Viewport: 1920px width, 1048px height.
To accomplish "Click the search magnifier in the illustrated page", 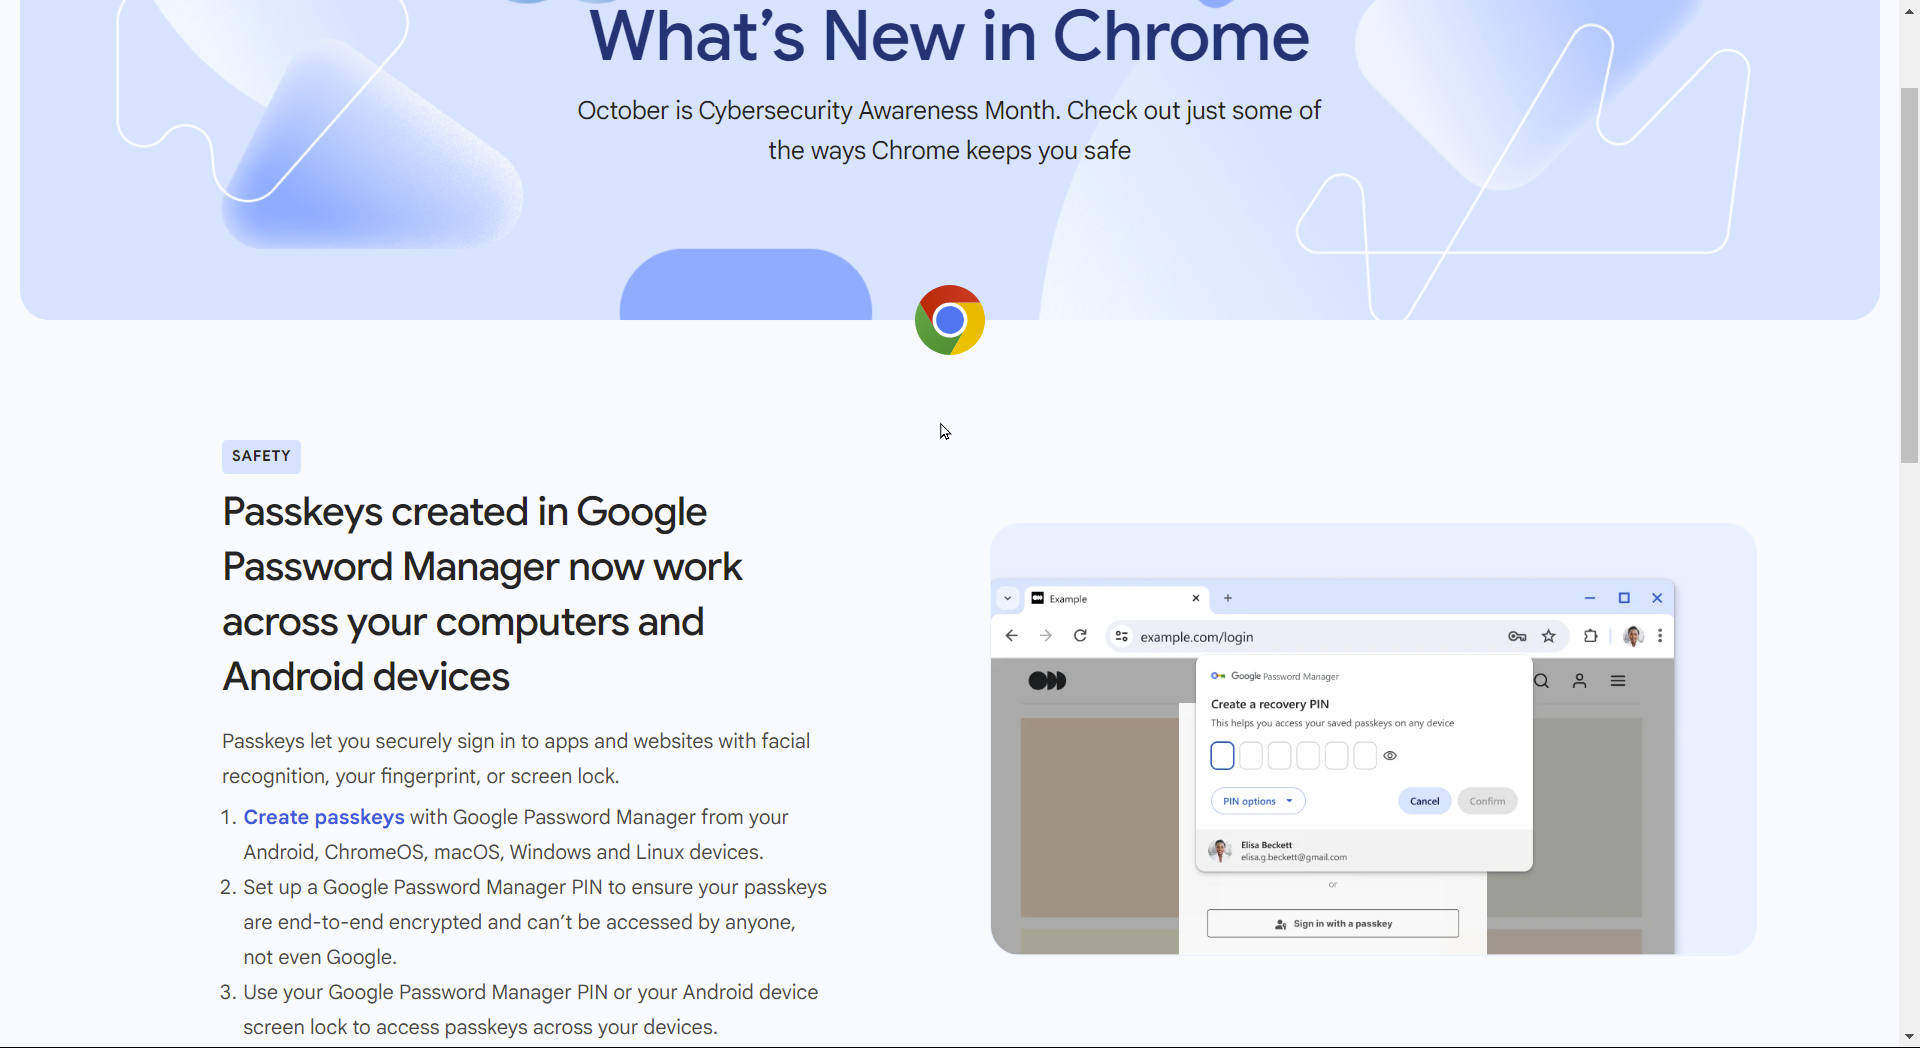I will (x=1542, y=681).
